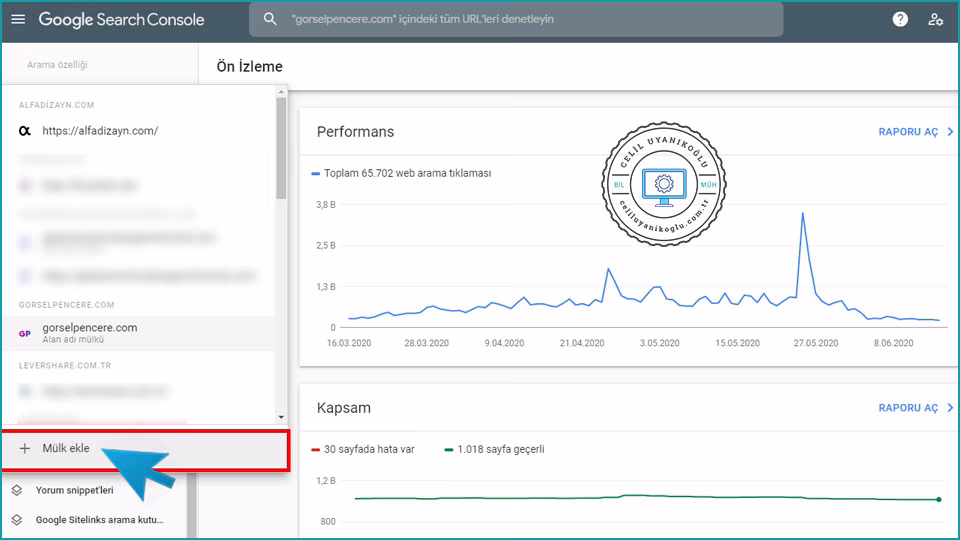Viewport: 960px width, 540px height.
Task: Click the Mülk ekle add property button
Action: (x=145, y=450)
